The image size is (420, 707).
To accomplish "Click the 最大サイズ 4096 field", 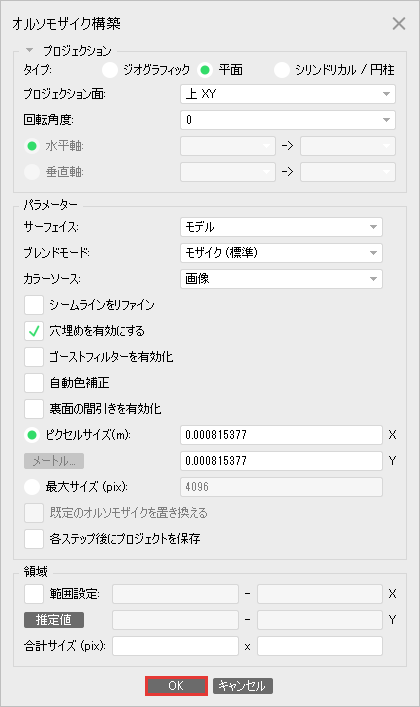I will click(x=281, y=487).
